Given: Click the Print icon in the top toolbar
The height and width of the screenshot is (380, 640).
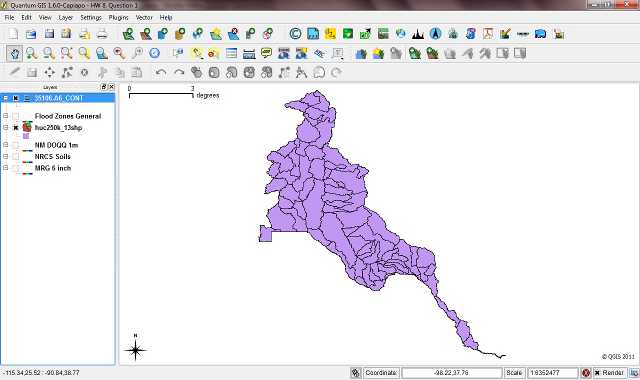Looking at the screenshot, I should (102, 34).
